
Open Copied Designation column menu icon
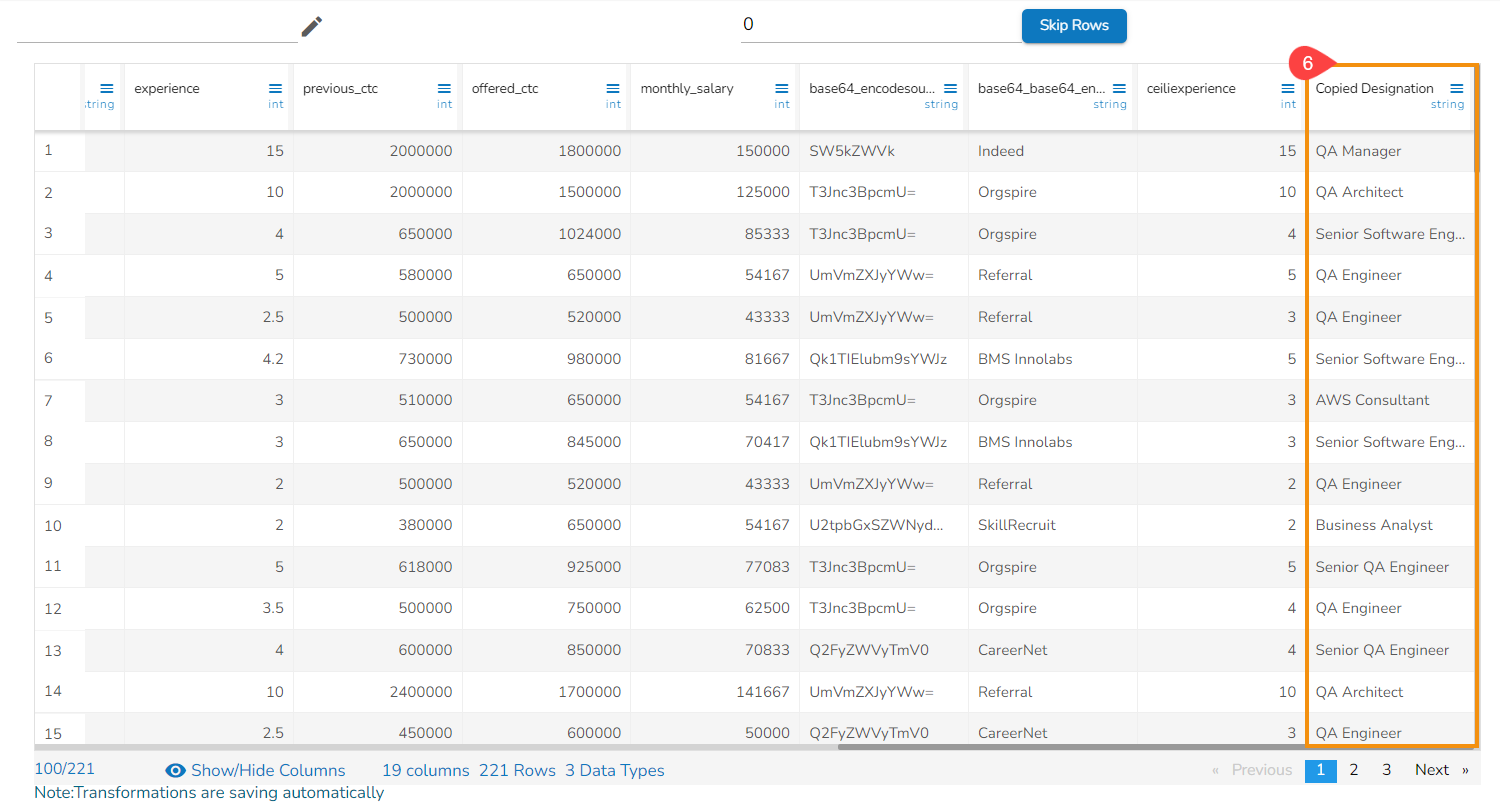click(1456, 89)
